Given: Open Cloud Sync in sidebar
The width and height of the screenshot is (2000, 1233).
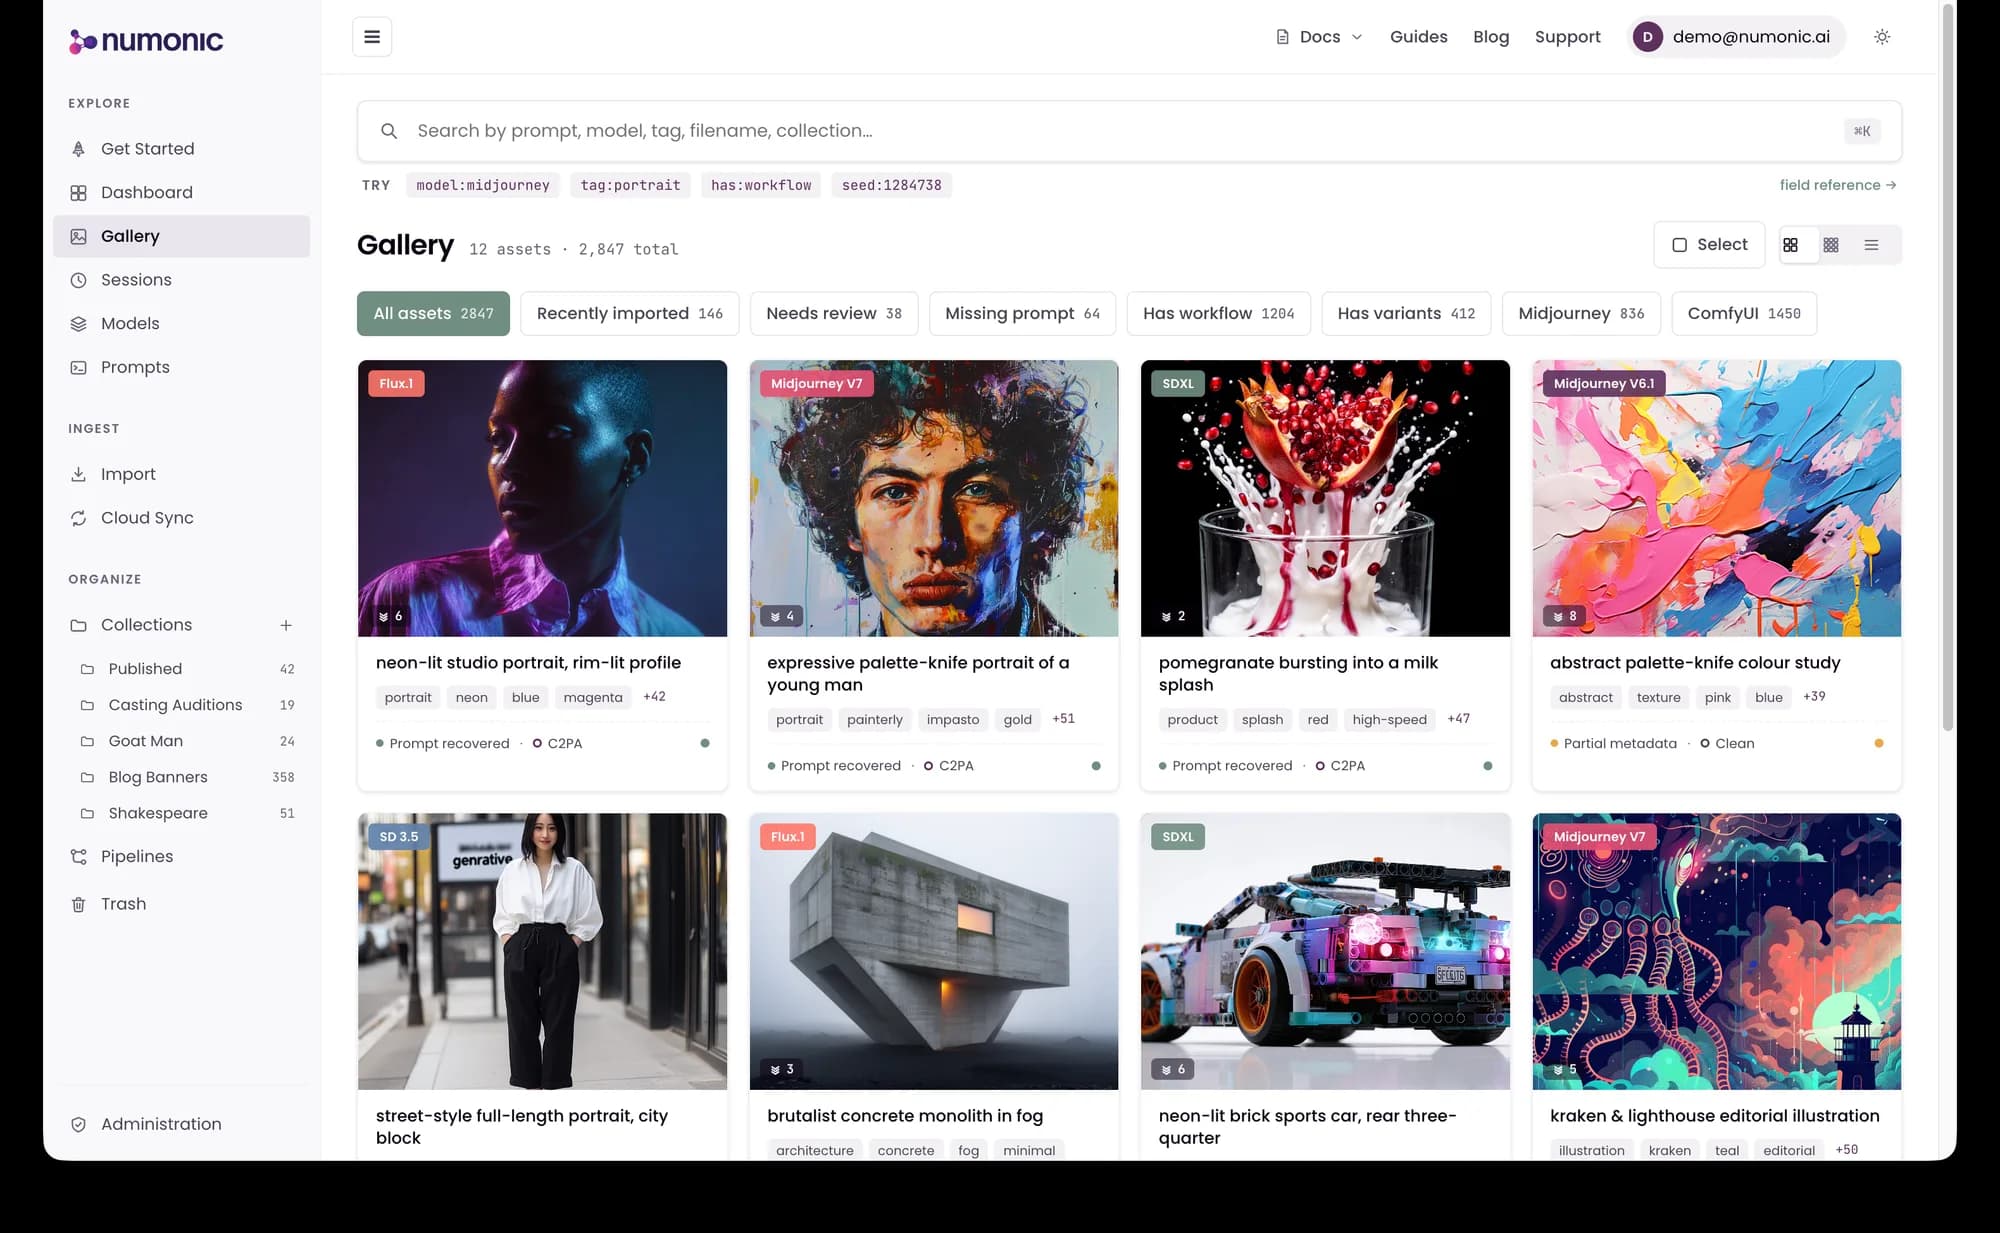Looking at the screenshot, I should click(181, 518).
